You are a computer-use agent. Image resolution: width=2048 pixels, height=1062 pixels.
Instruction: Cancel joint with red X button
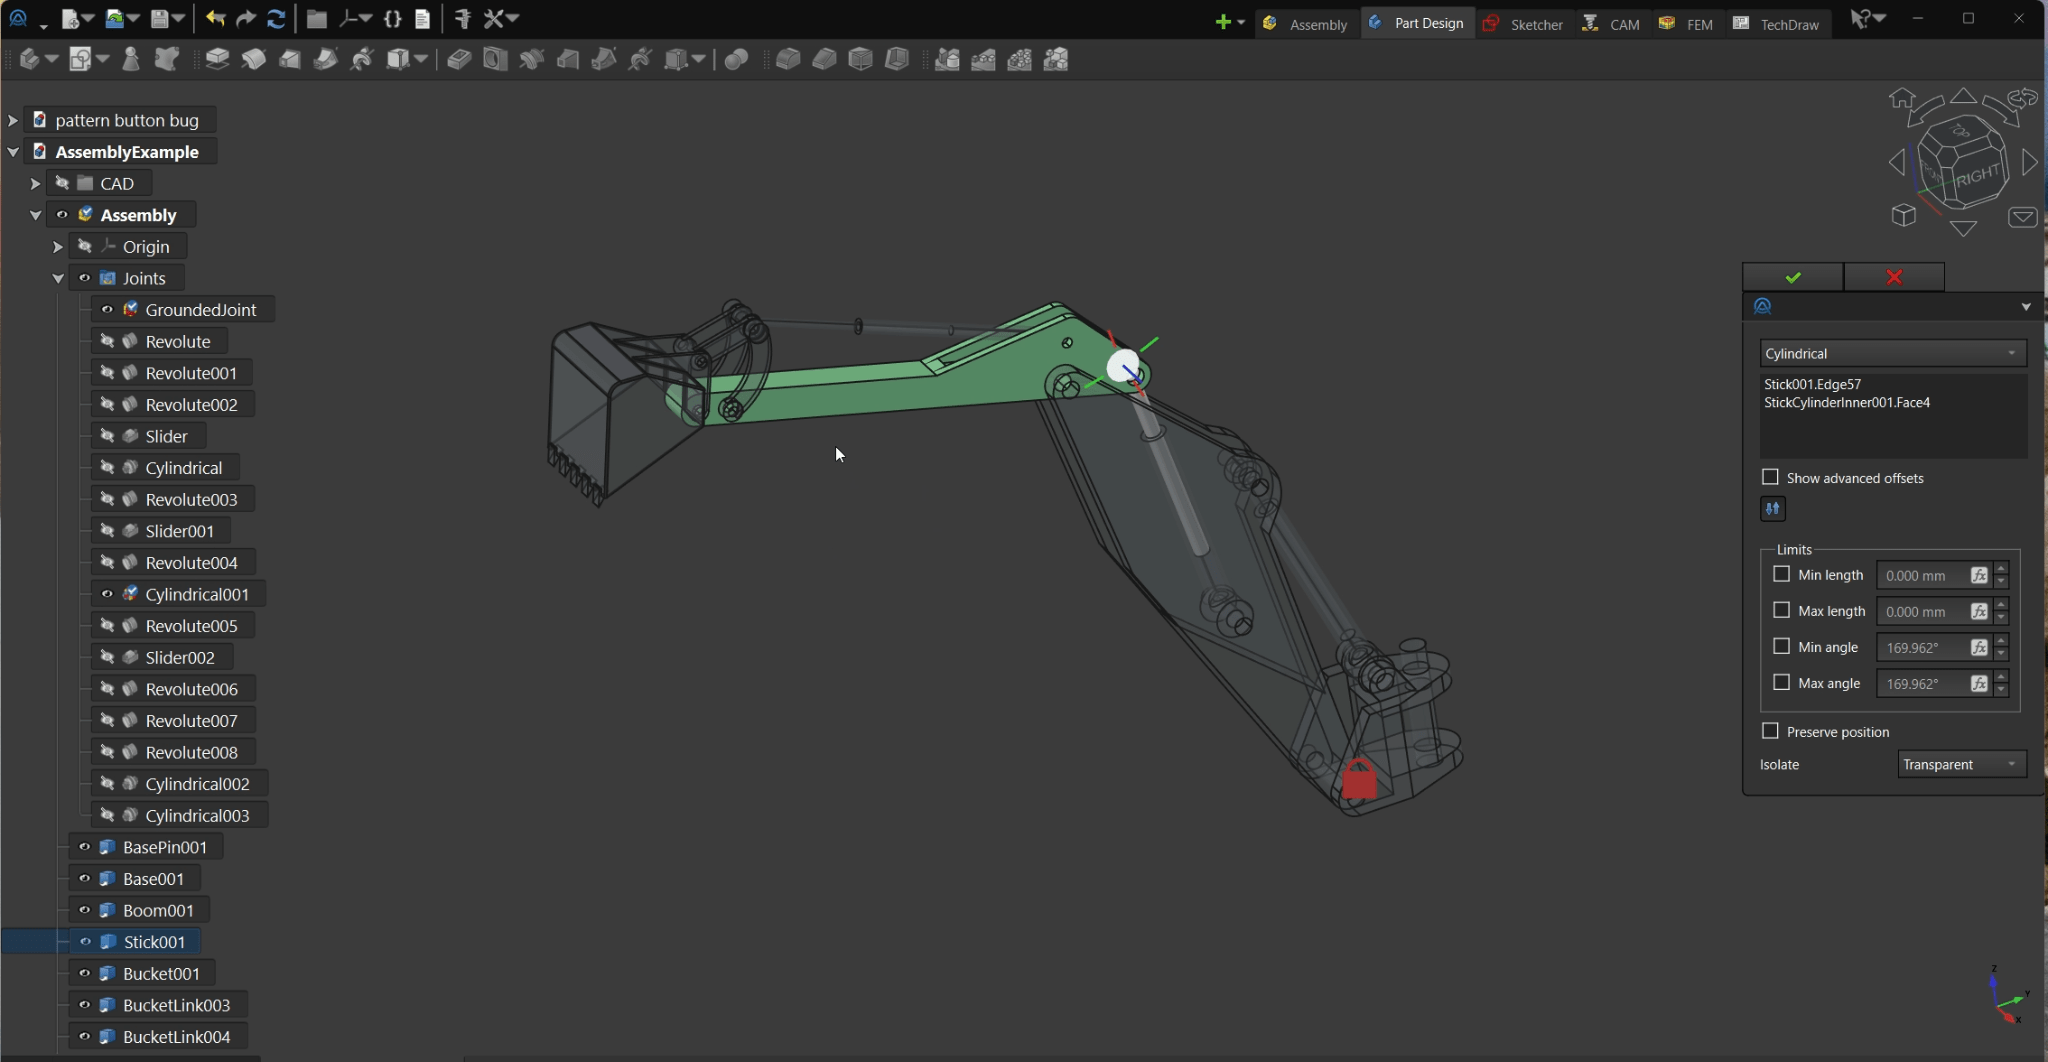[1894, 277]
